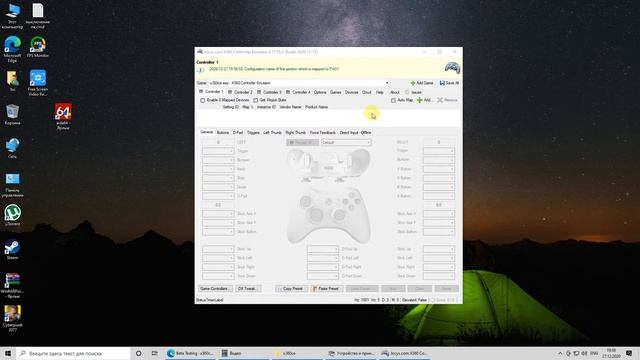Click the Add Game button
The image size is (640, 360).
click(x=422, y=83)
